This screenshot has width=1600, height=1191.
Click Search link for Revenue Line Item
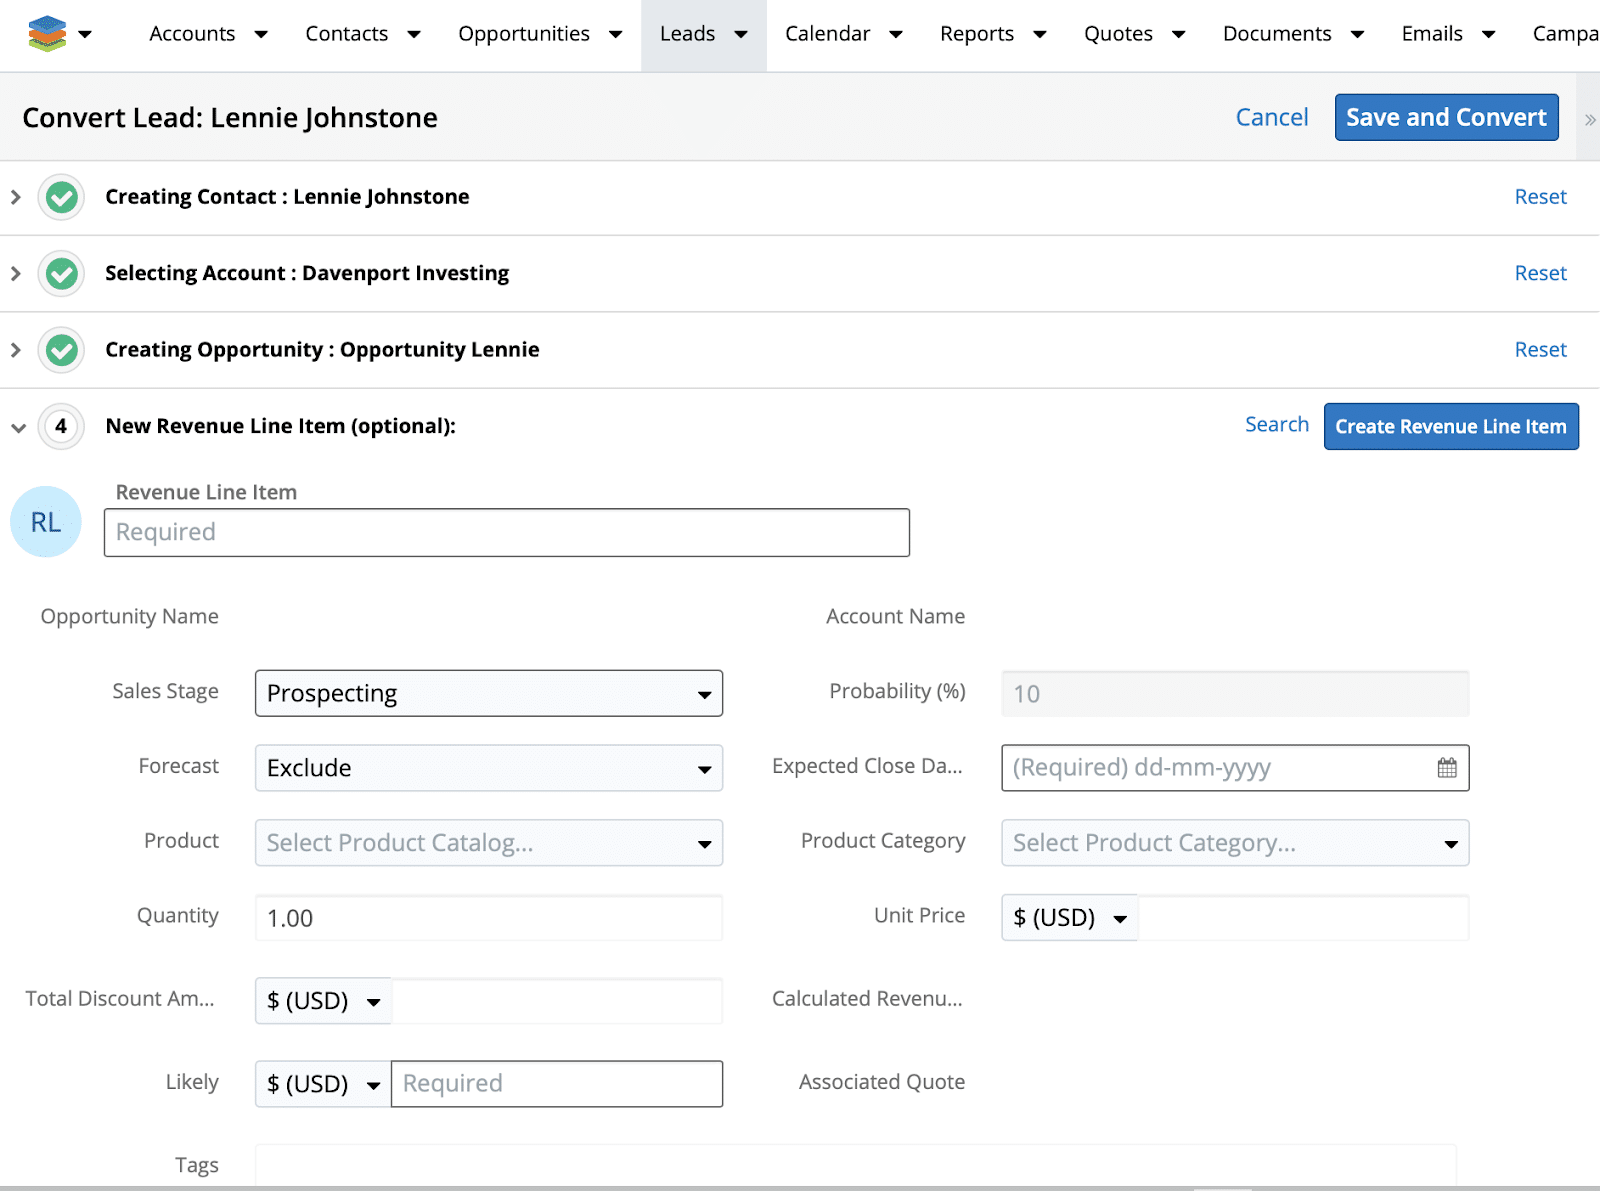click(x=1277, y=425)
